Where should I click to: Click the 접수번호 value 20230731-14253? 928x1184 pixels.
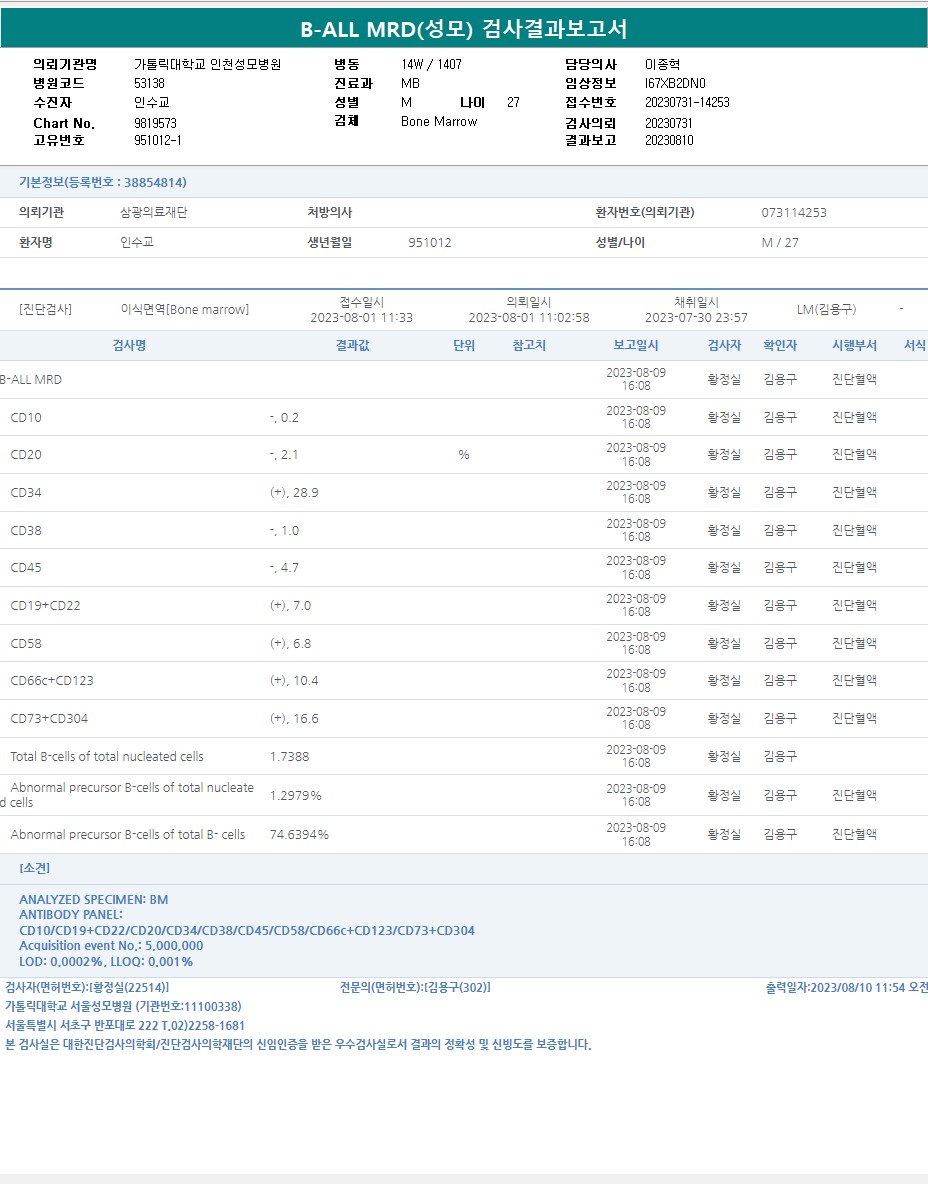click(x=687, y=102)
